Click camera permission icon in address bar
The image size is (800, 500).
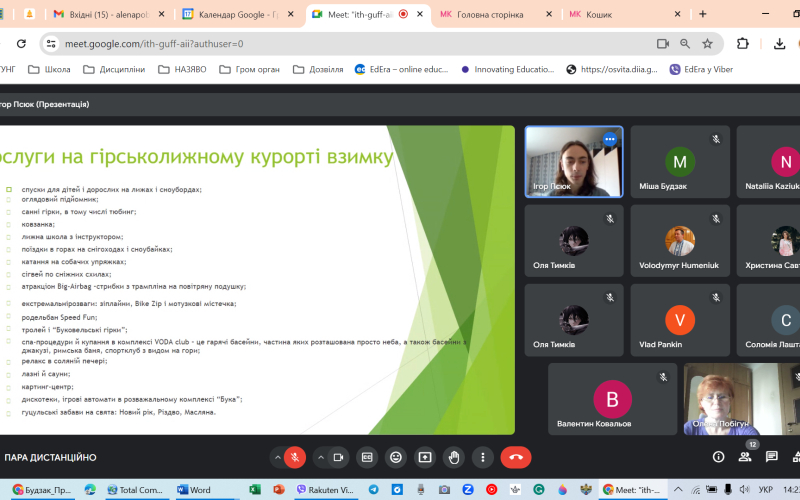click(x=662, y=44)
